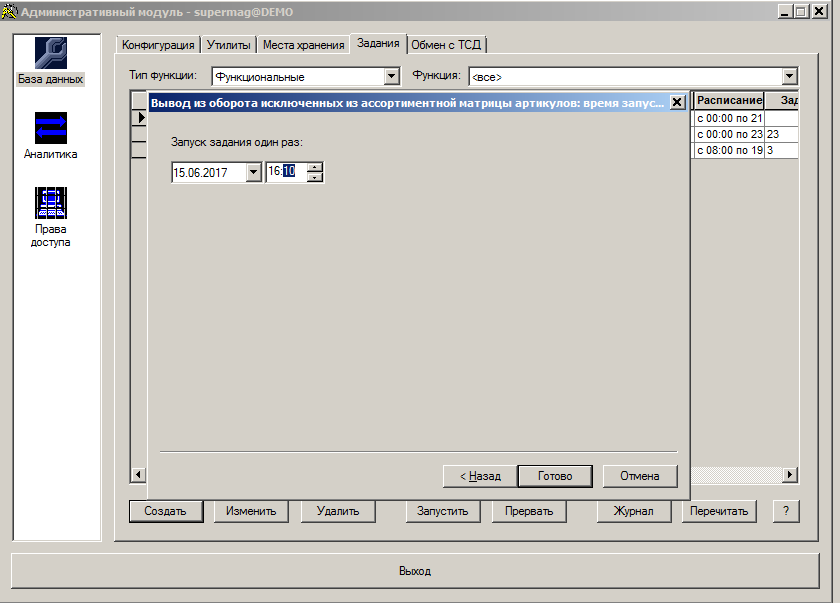This screenshot has width=840, height=603.
Task: Click the Перечитать button
Action: (x=719, y=511)
